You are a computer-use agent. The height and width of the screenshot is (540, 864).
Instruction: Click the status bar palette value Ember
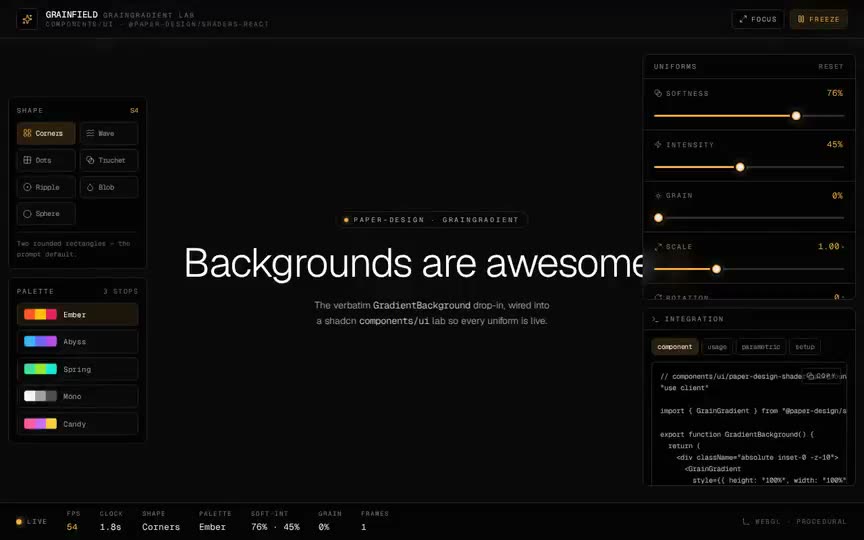coord(212,527)
